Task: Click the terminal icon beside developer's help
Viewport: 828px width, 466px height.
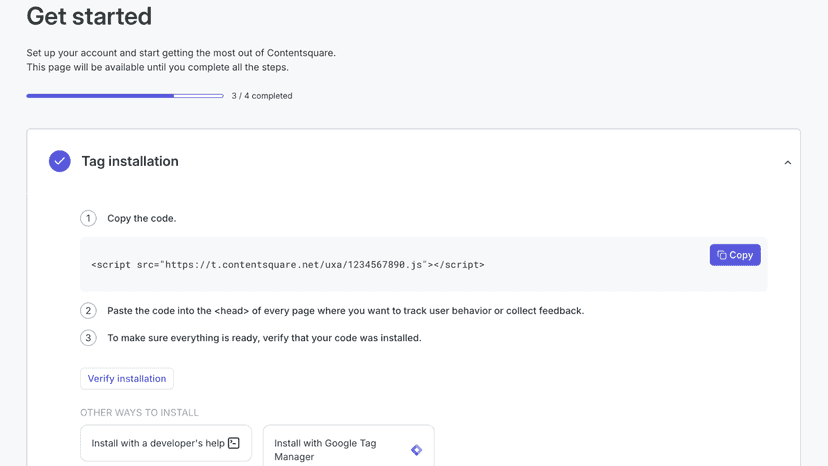Action: click(233, 443)
